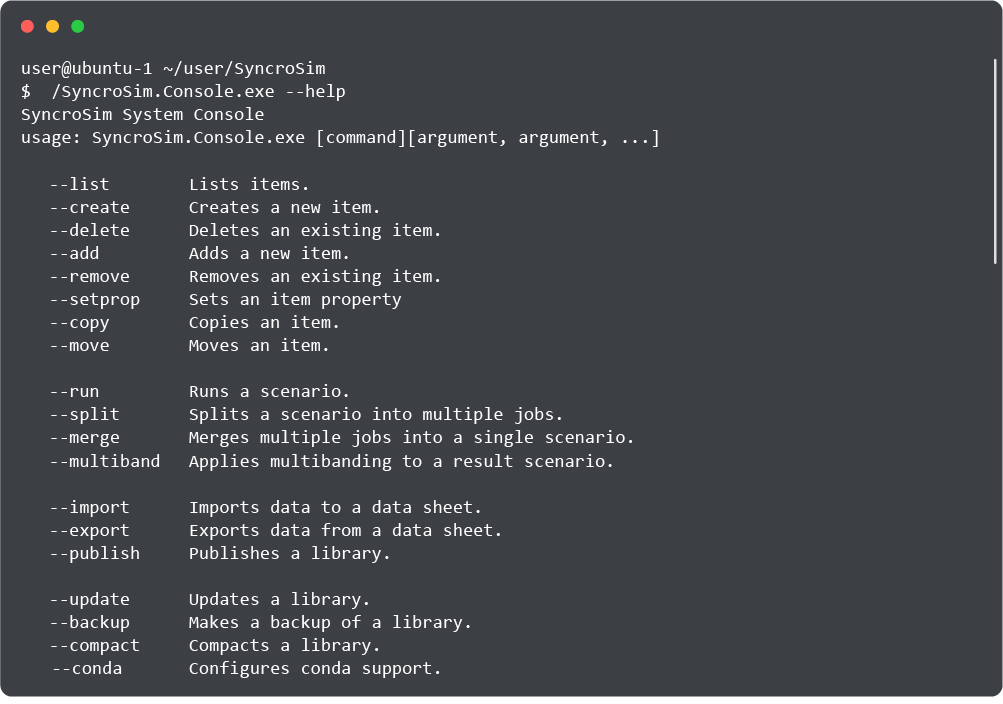Click the --import command option
The height and width of the screenshot is (704, 1003).
[x=89, y=507]
